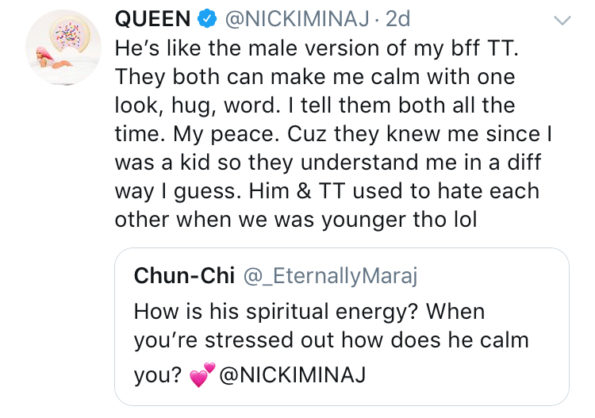Open the @NICKIMINAJ handle in tweet header
The width and height of the screenshot is (595, 418).
click(x=297, y=19)
